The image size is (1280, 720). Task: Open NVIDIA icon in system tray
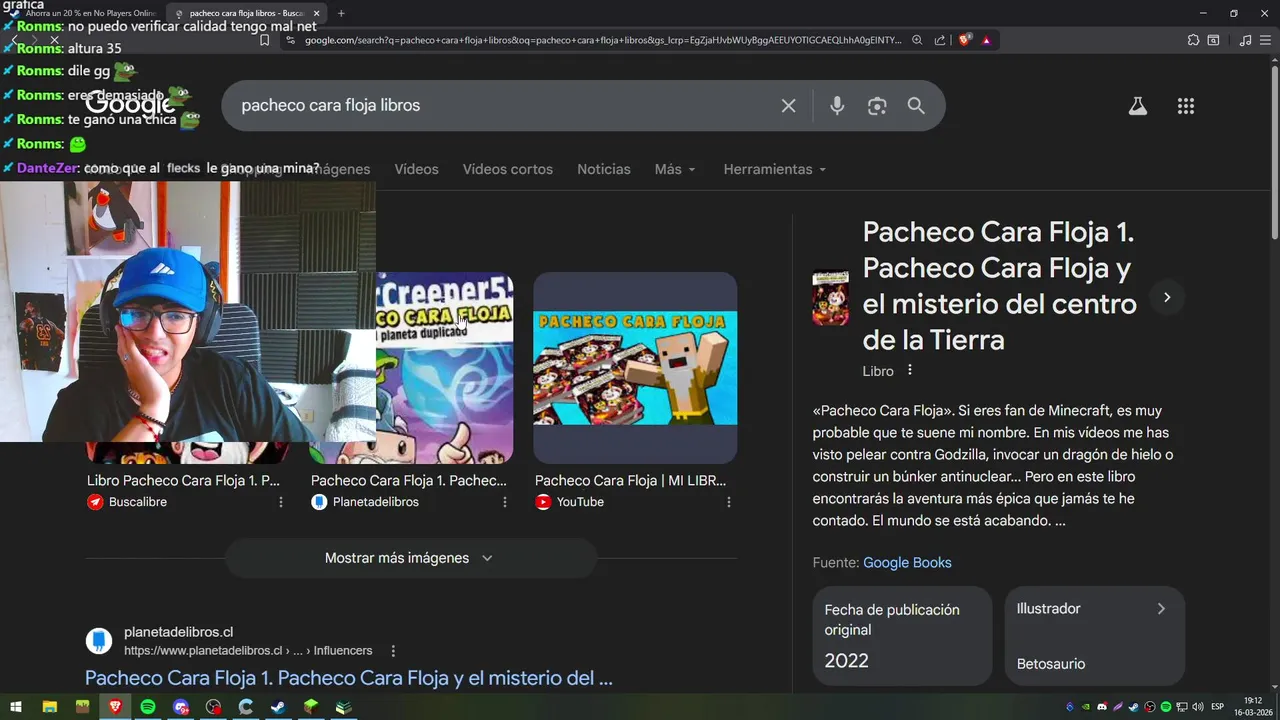point(1086,707)
